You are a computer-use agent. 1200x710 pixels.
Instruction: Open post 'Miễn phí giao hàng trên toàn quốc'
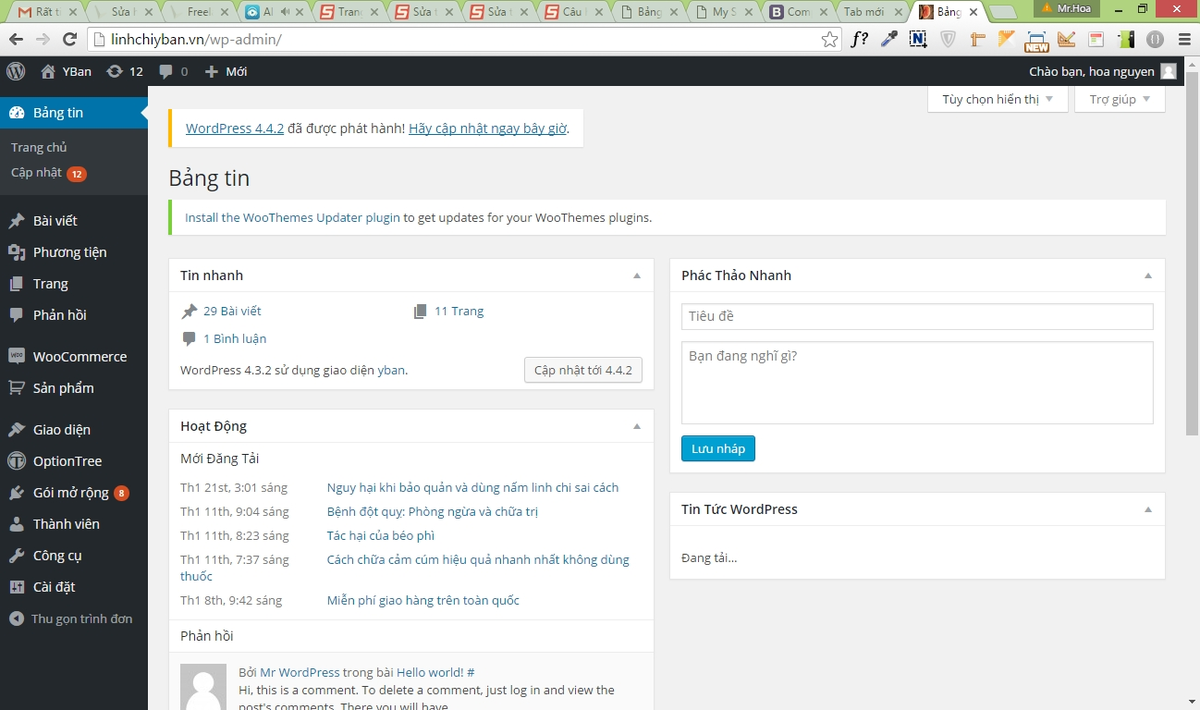pos(423,601)
